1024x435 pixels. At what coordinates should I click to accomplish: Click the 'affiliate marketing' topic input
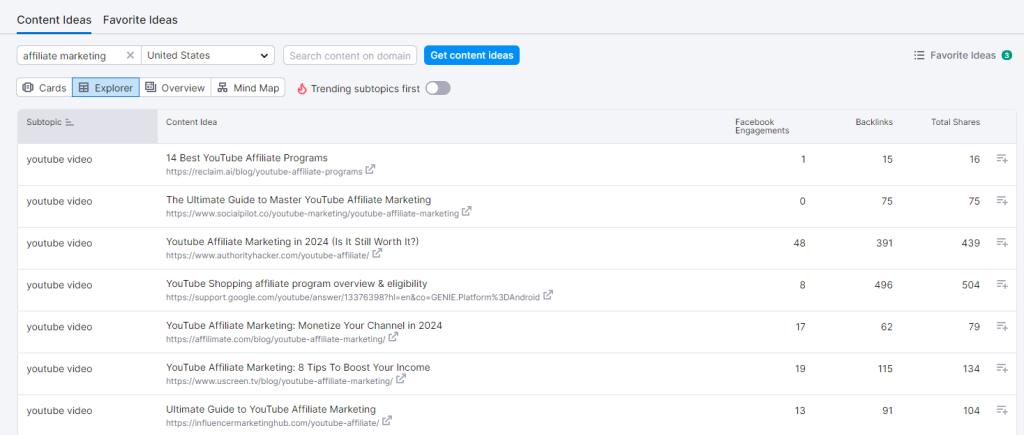(71, 56)
